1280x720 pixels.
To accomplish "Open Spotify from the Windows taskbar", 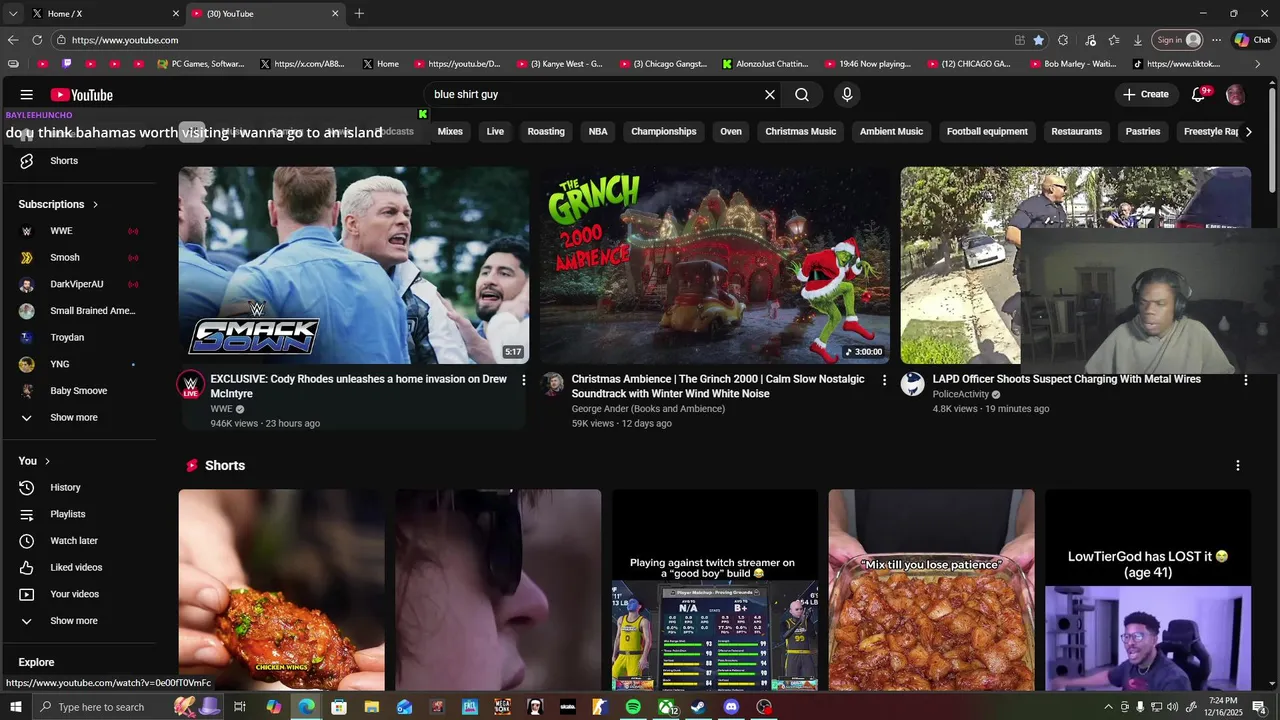I will [633, 707].
